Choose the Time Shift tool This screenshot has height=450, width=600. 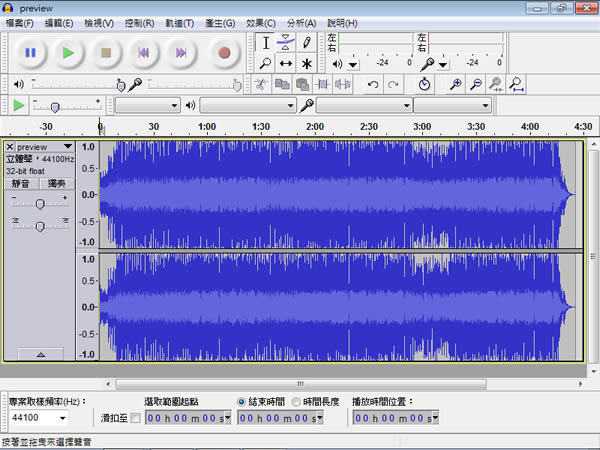coord(286,63)
